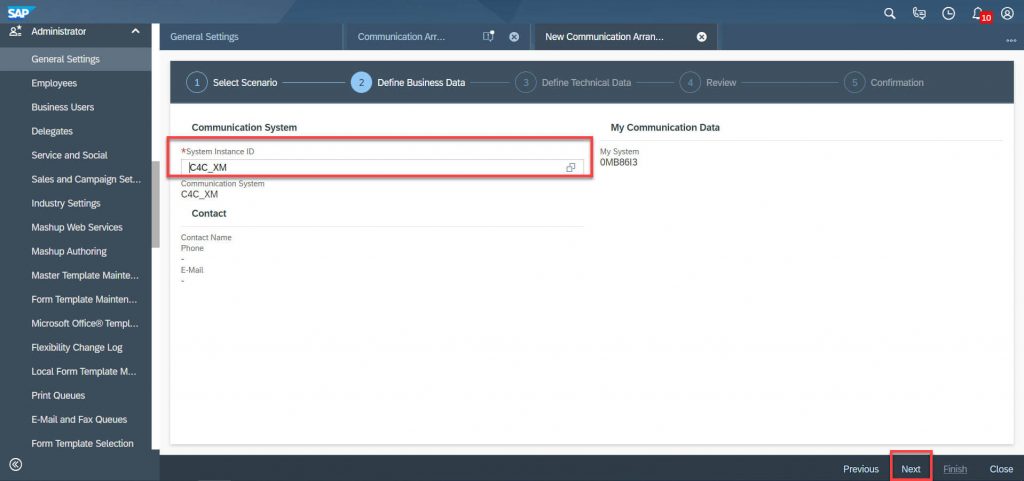
Task: Open Form Template Selection item
Action: click(76, 443)
